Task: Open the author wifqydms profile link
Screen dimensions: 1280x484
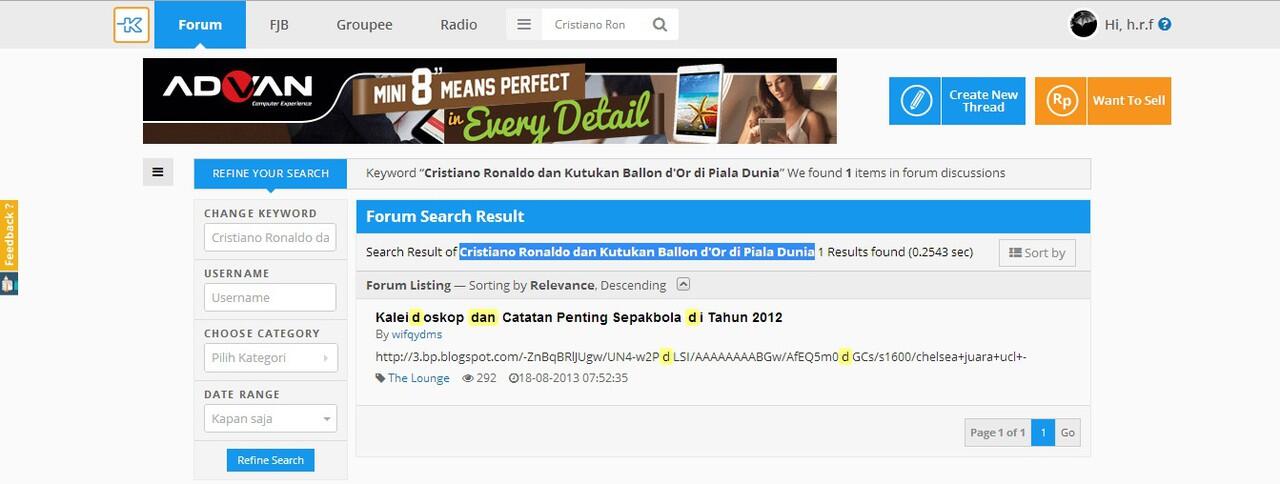Action: (x=416, y=334)
